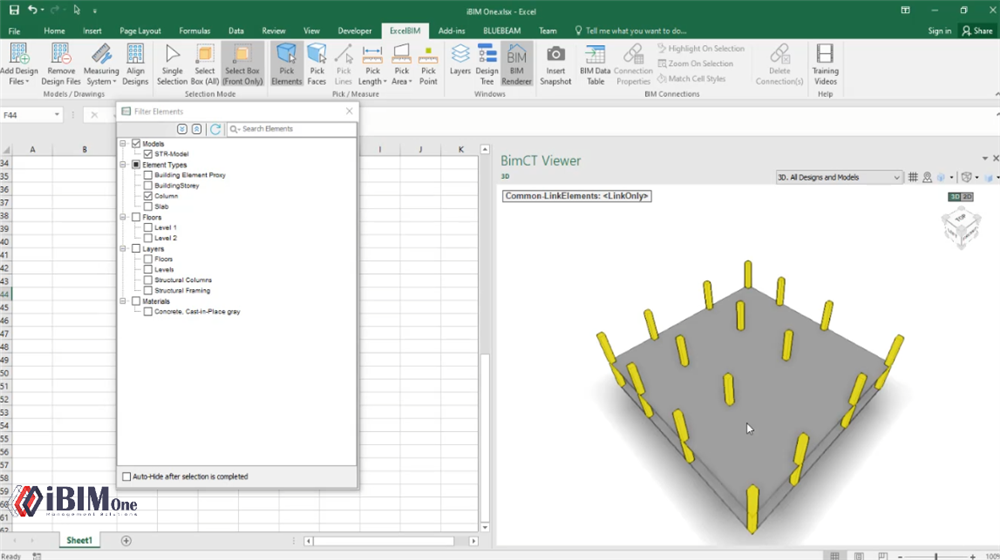Collapse the Materials tree node
This screenshot has height=560, width=1000.
point(123,301)
